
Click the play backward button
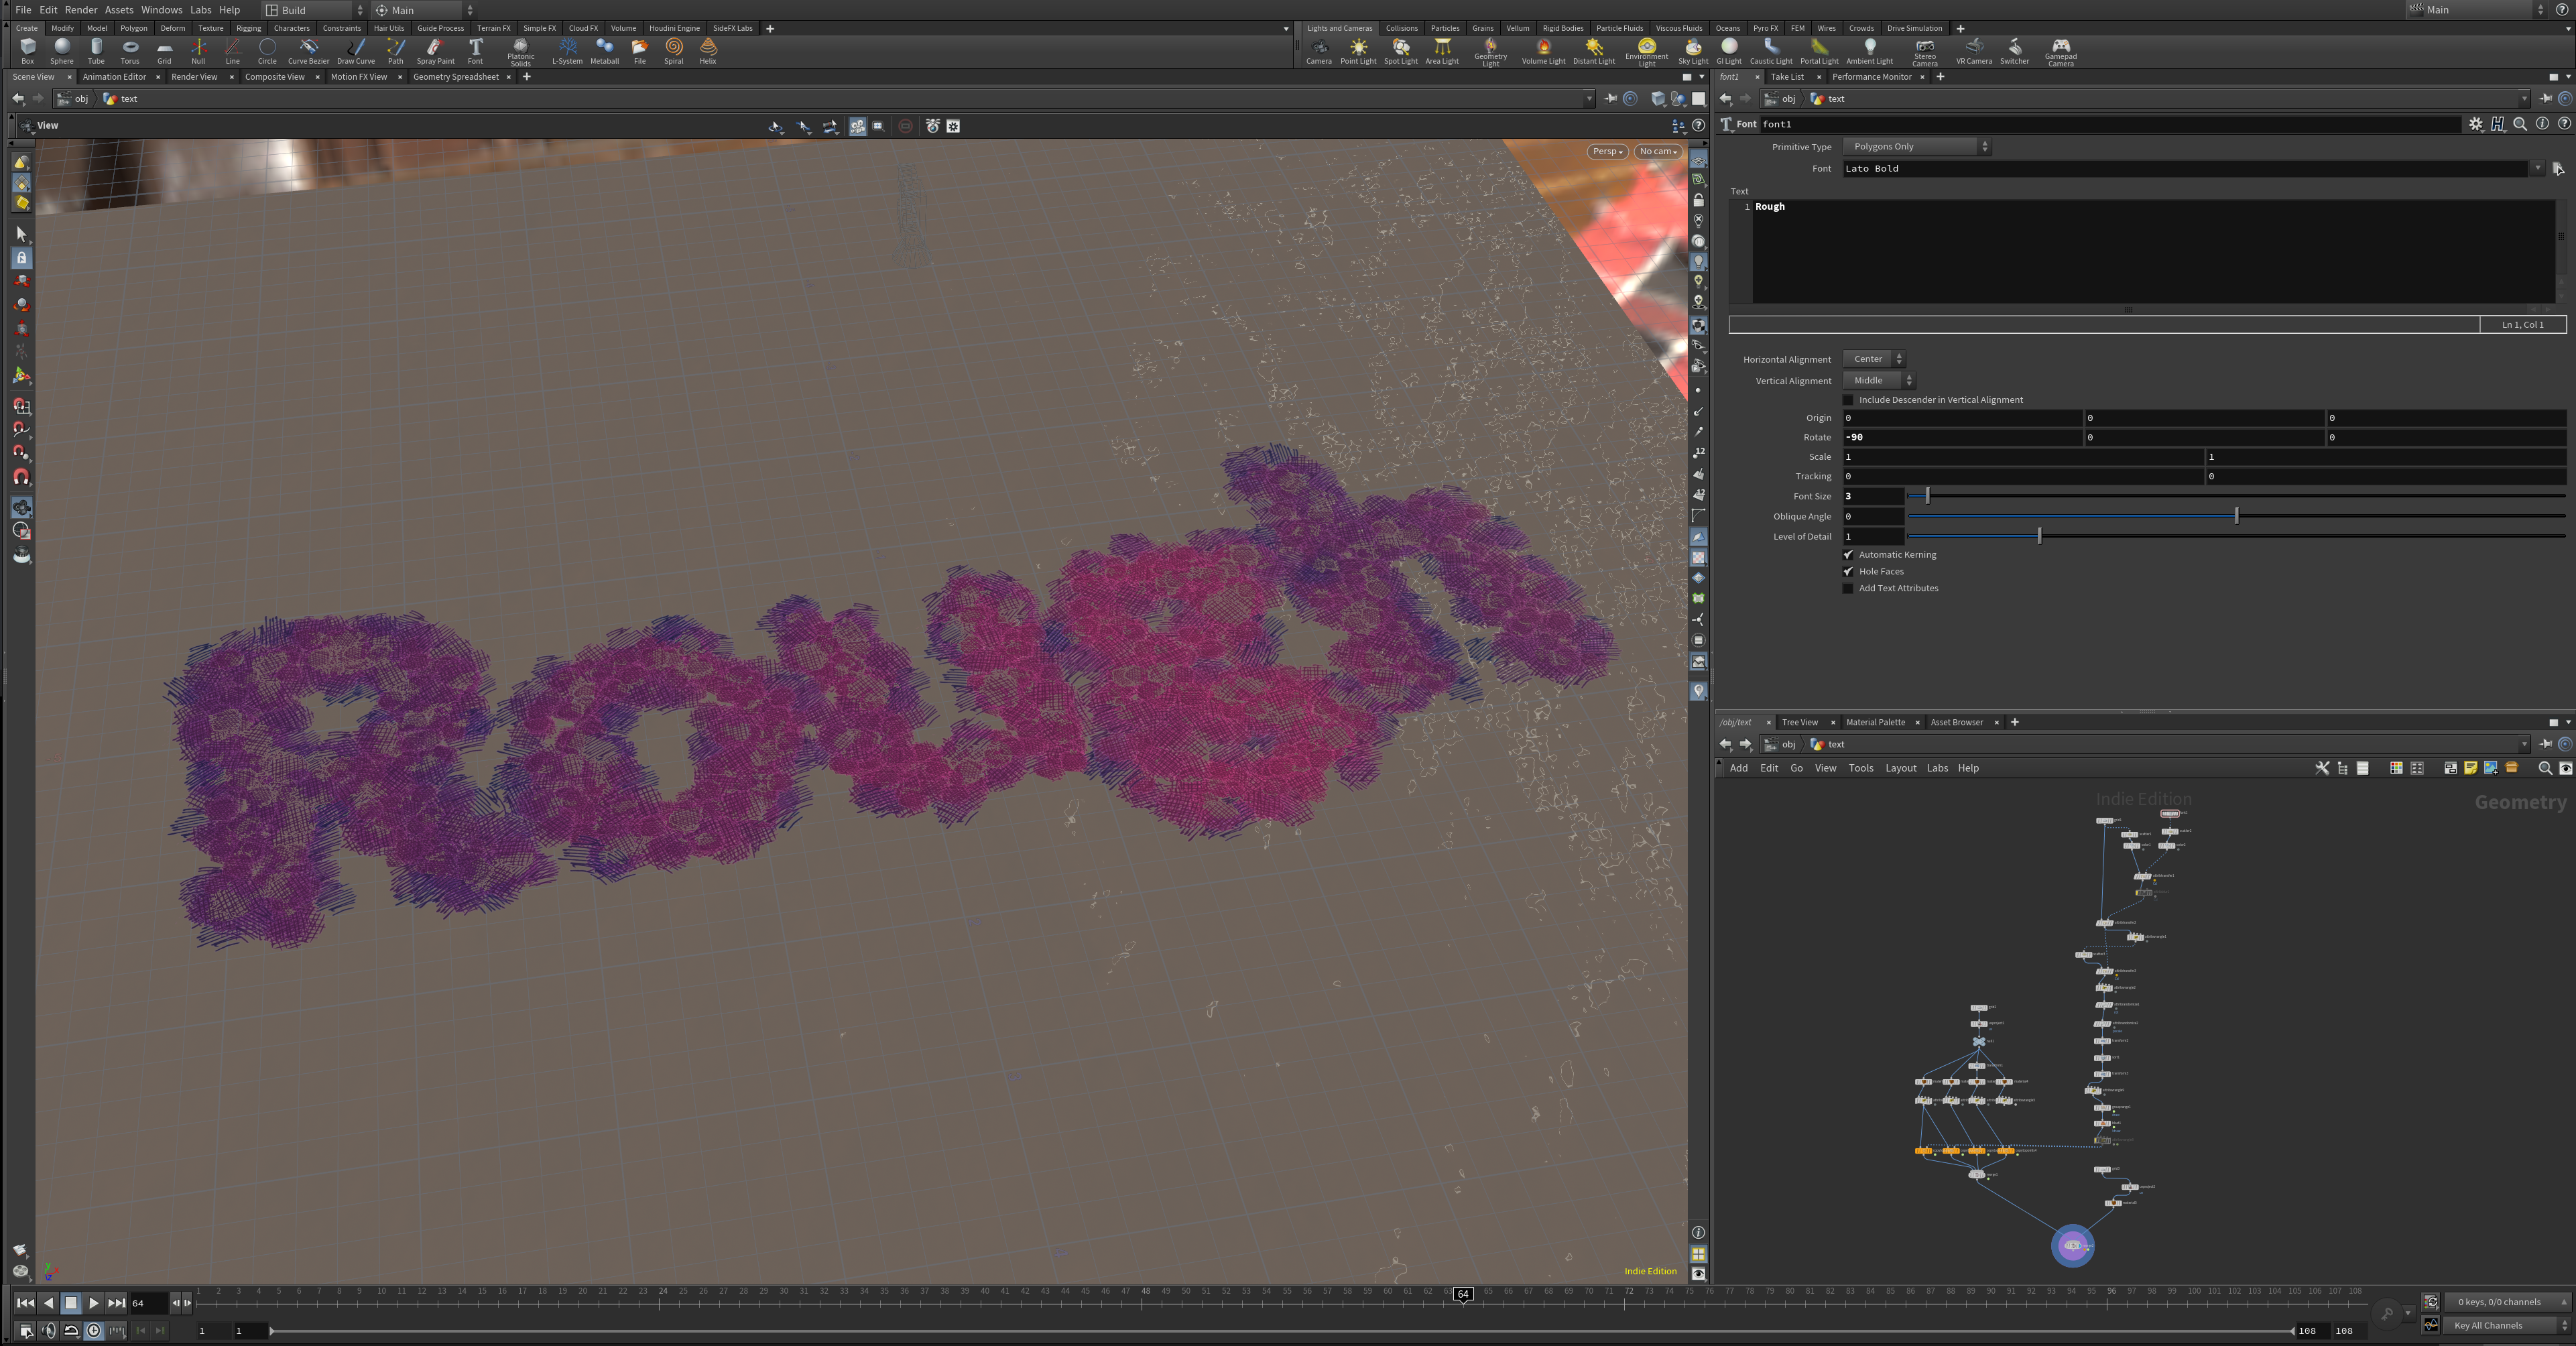click(48, 1303)
